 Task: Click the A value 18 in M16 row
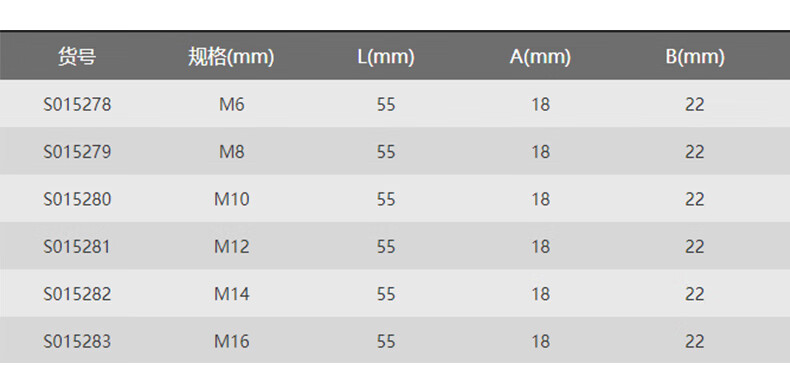tap(540, 341)
